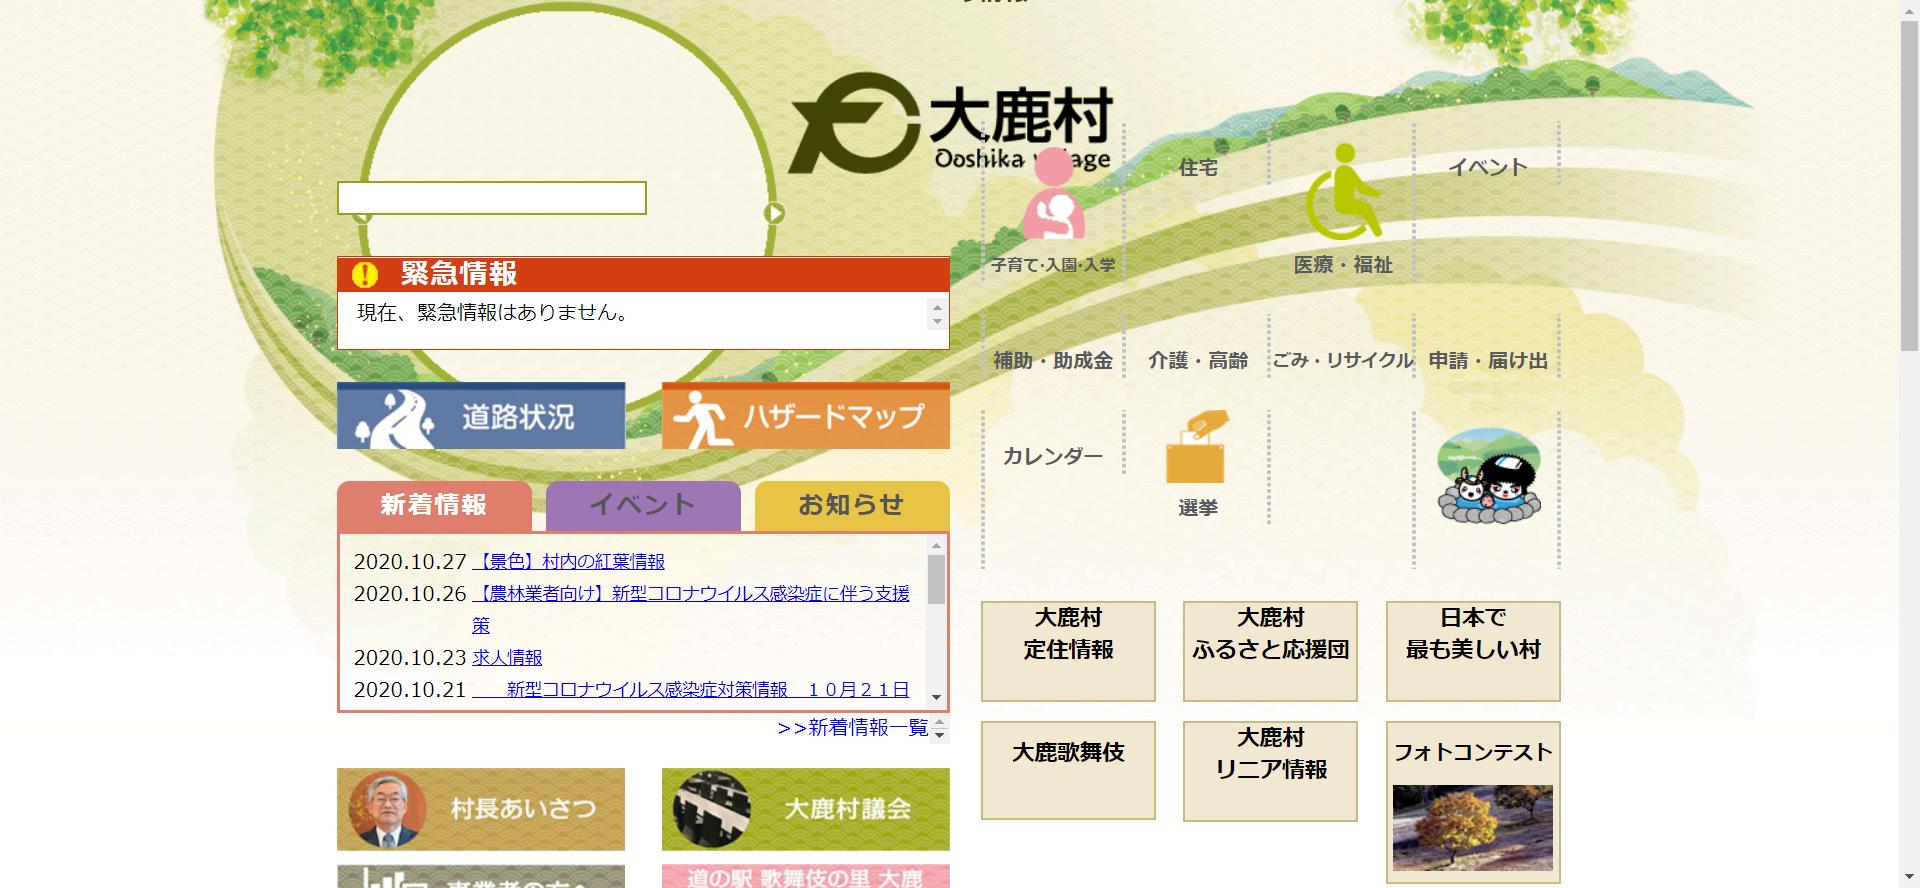
Task: Click the previous-slide arrow on the circle
Action: (363, 215)
